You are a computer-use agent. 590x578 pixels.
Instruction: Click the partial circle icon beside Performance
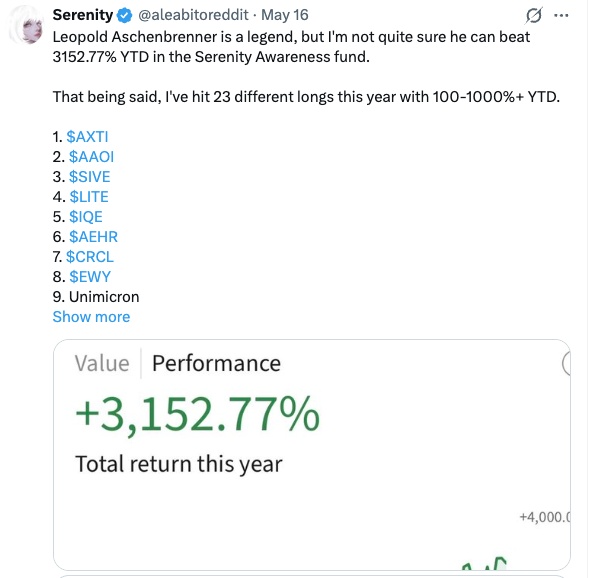pyautogui.click(x=566, y=363)
